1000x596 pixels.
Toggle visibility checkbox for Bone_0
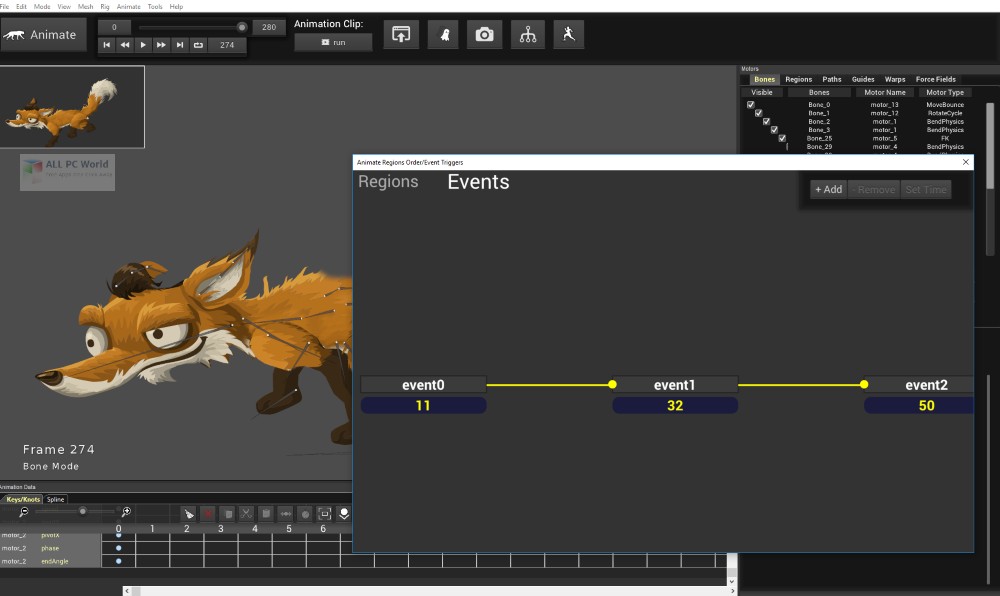pos(750,104)
